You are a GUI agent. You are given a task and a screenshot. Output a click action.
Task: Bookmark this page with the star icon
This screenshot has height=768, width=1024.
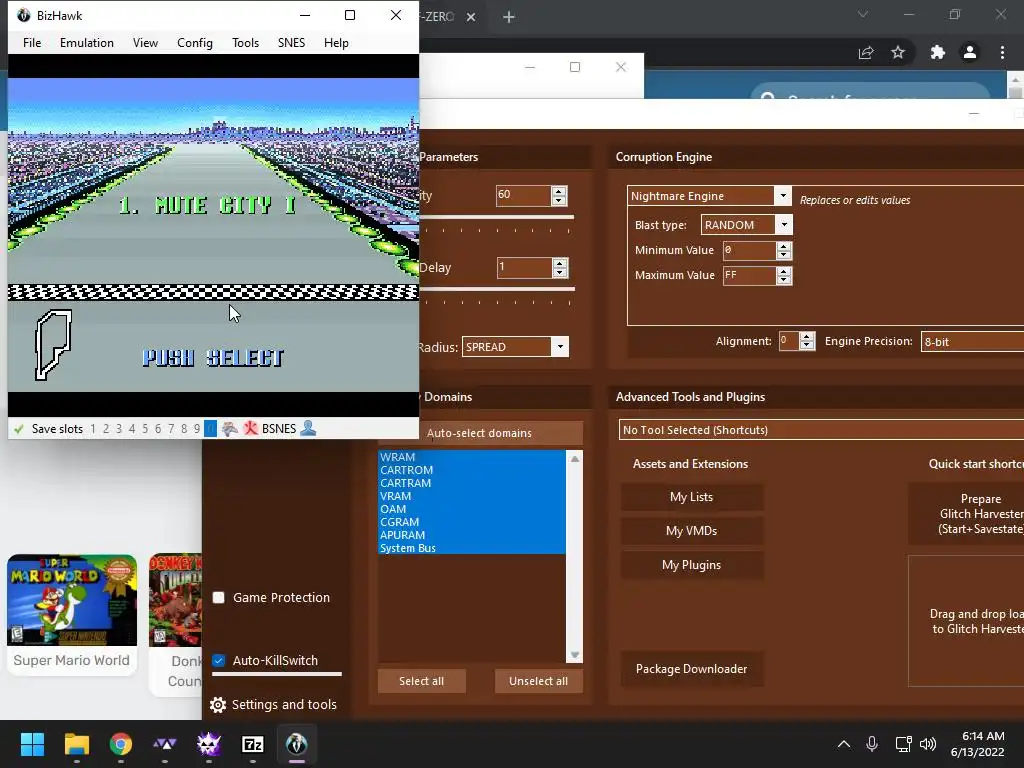(x=898, y=52)
